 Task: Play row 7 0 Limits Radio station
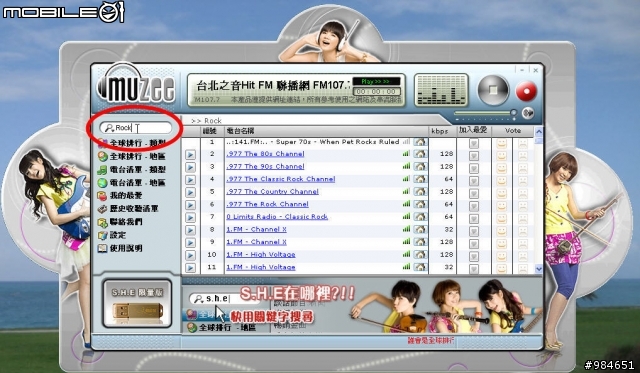pos(190,218)
